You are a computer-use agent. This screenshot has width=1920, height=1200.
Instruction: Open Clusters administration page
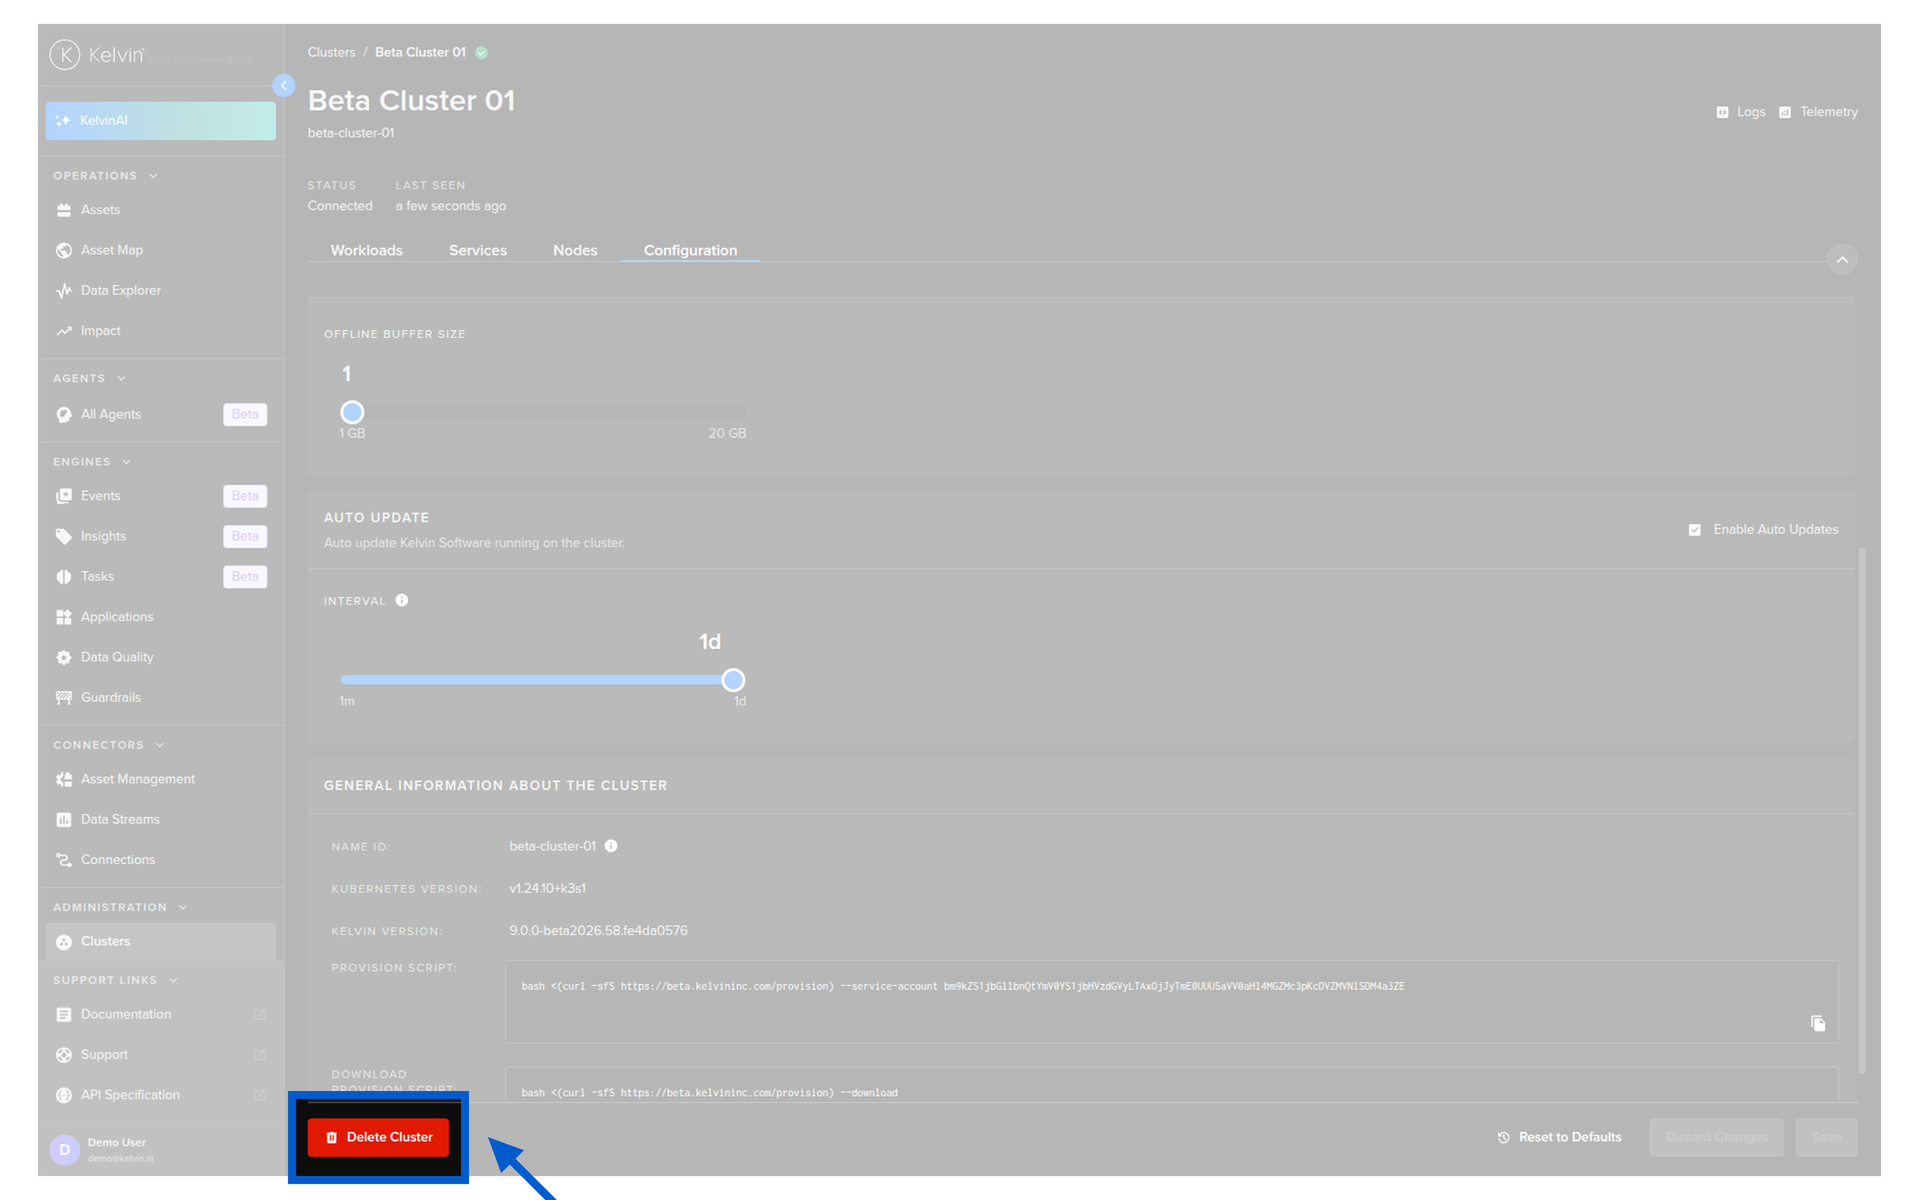(x=161, y=942)
